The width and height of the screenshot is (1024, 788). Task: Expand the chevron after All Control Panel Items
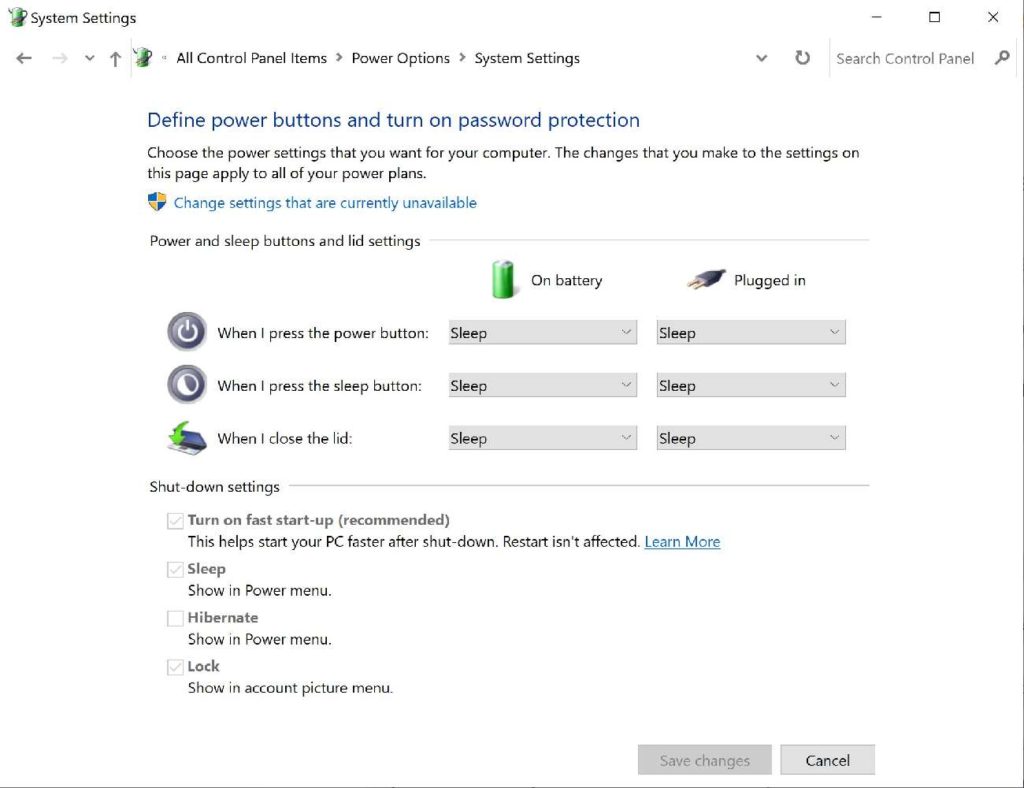pyautogui.click(x=339, y=57)
